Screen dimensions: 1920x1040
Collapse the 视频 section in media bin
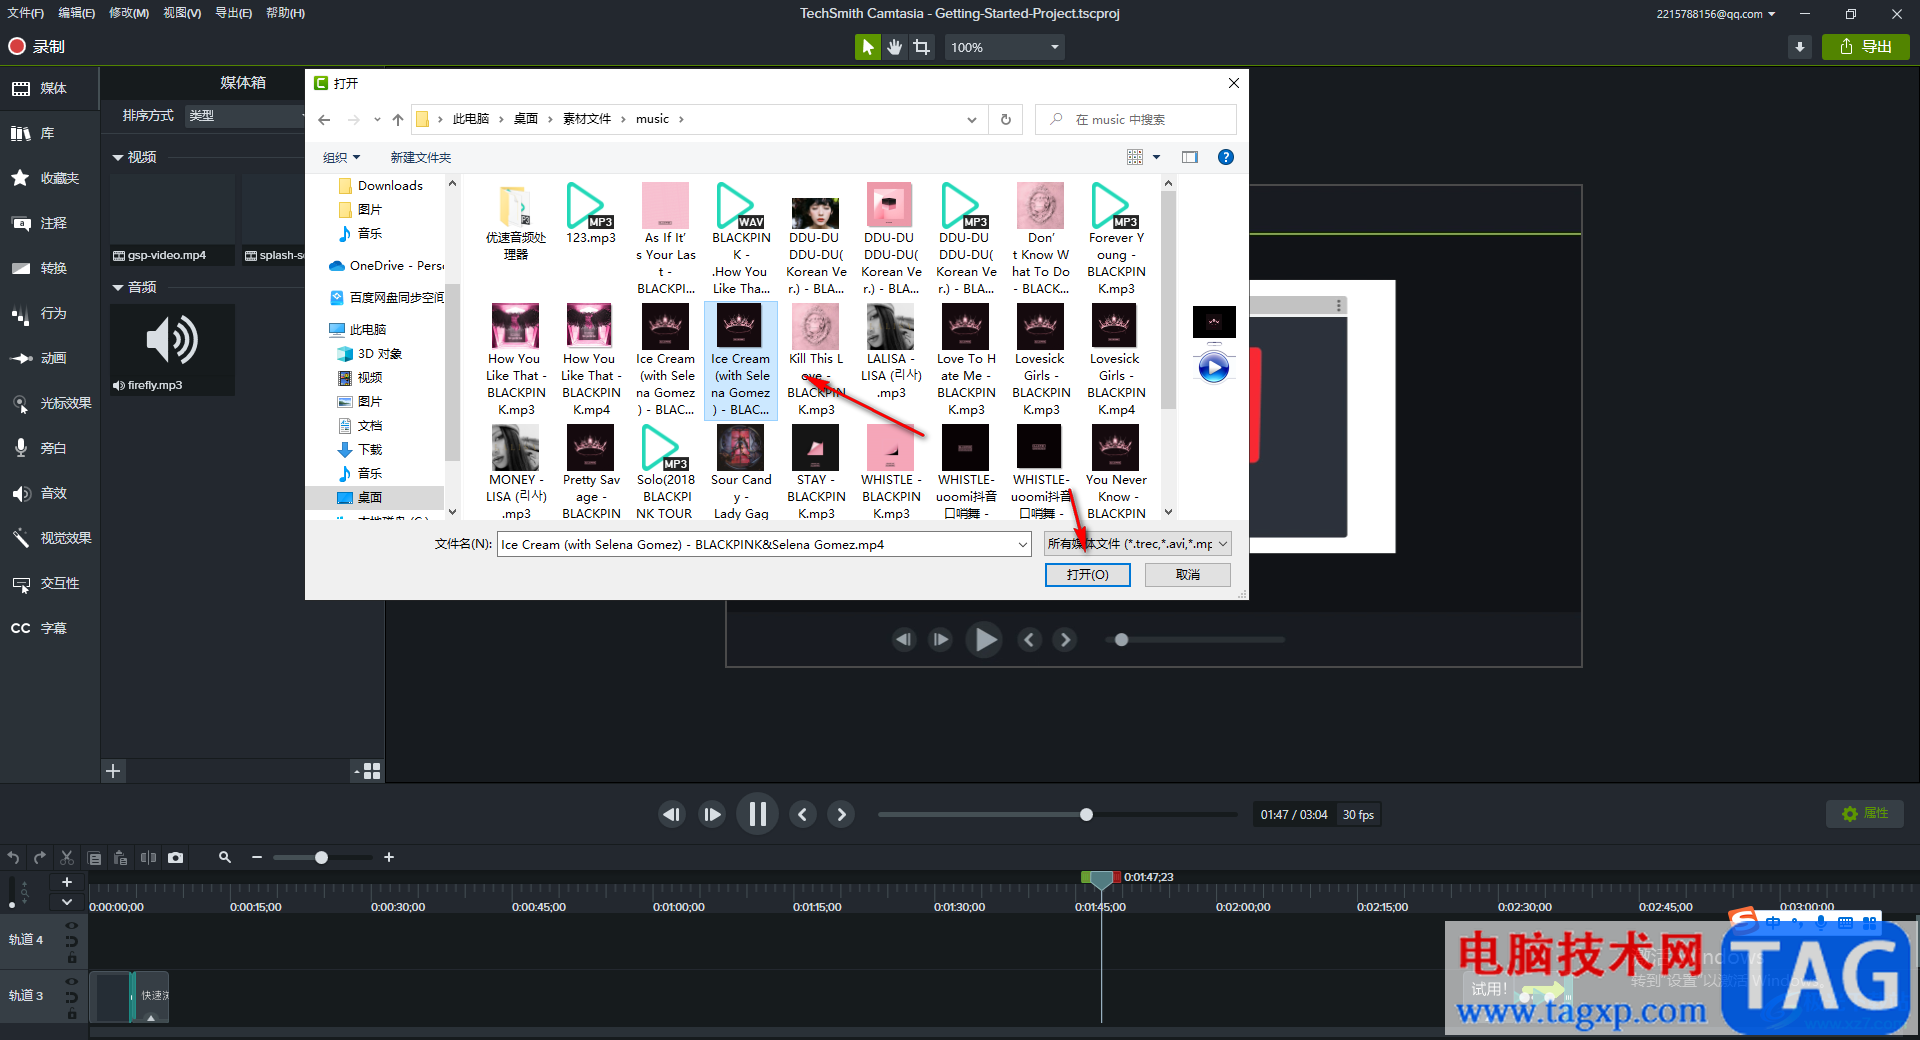click(117, 157)
